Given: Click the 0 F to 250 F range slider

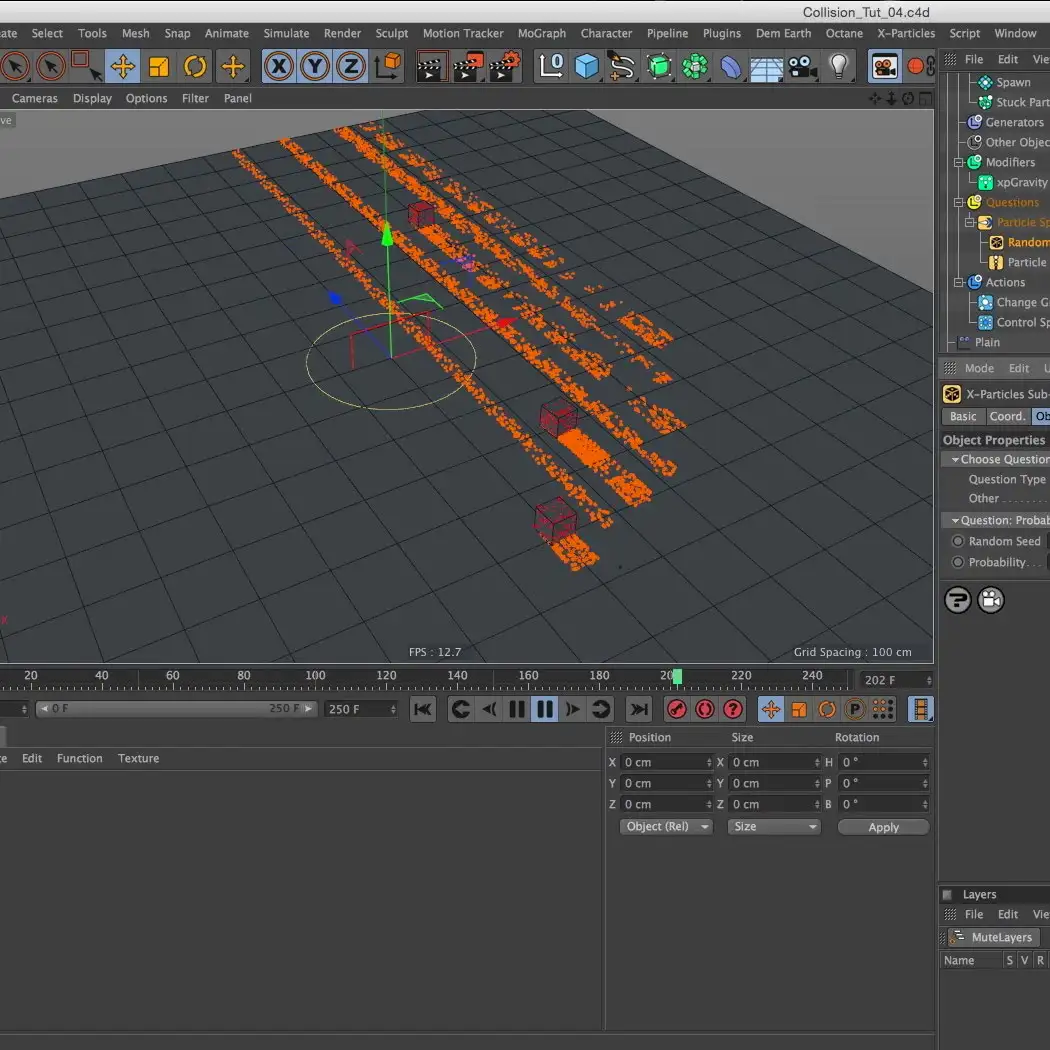Looking at the screenshot, I should click(176, 708).
